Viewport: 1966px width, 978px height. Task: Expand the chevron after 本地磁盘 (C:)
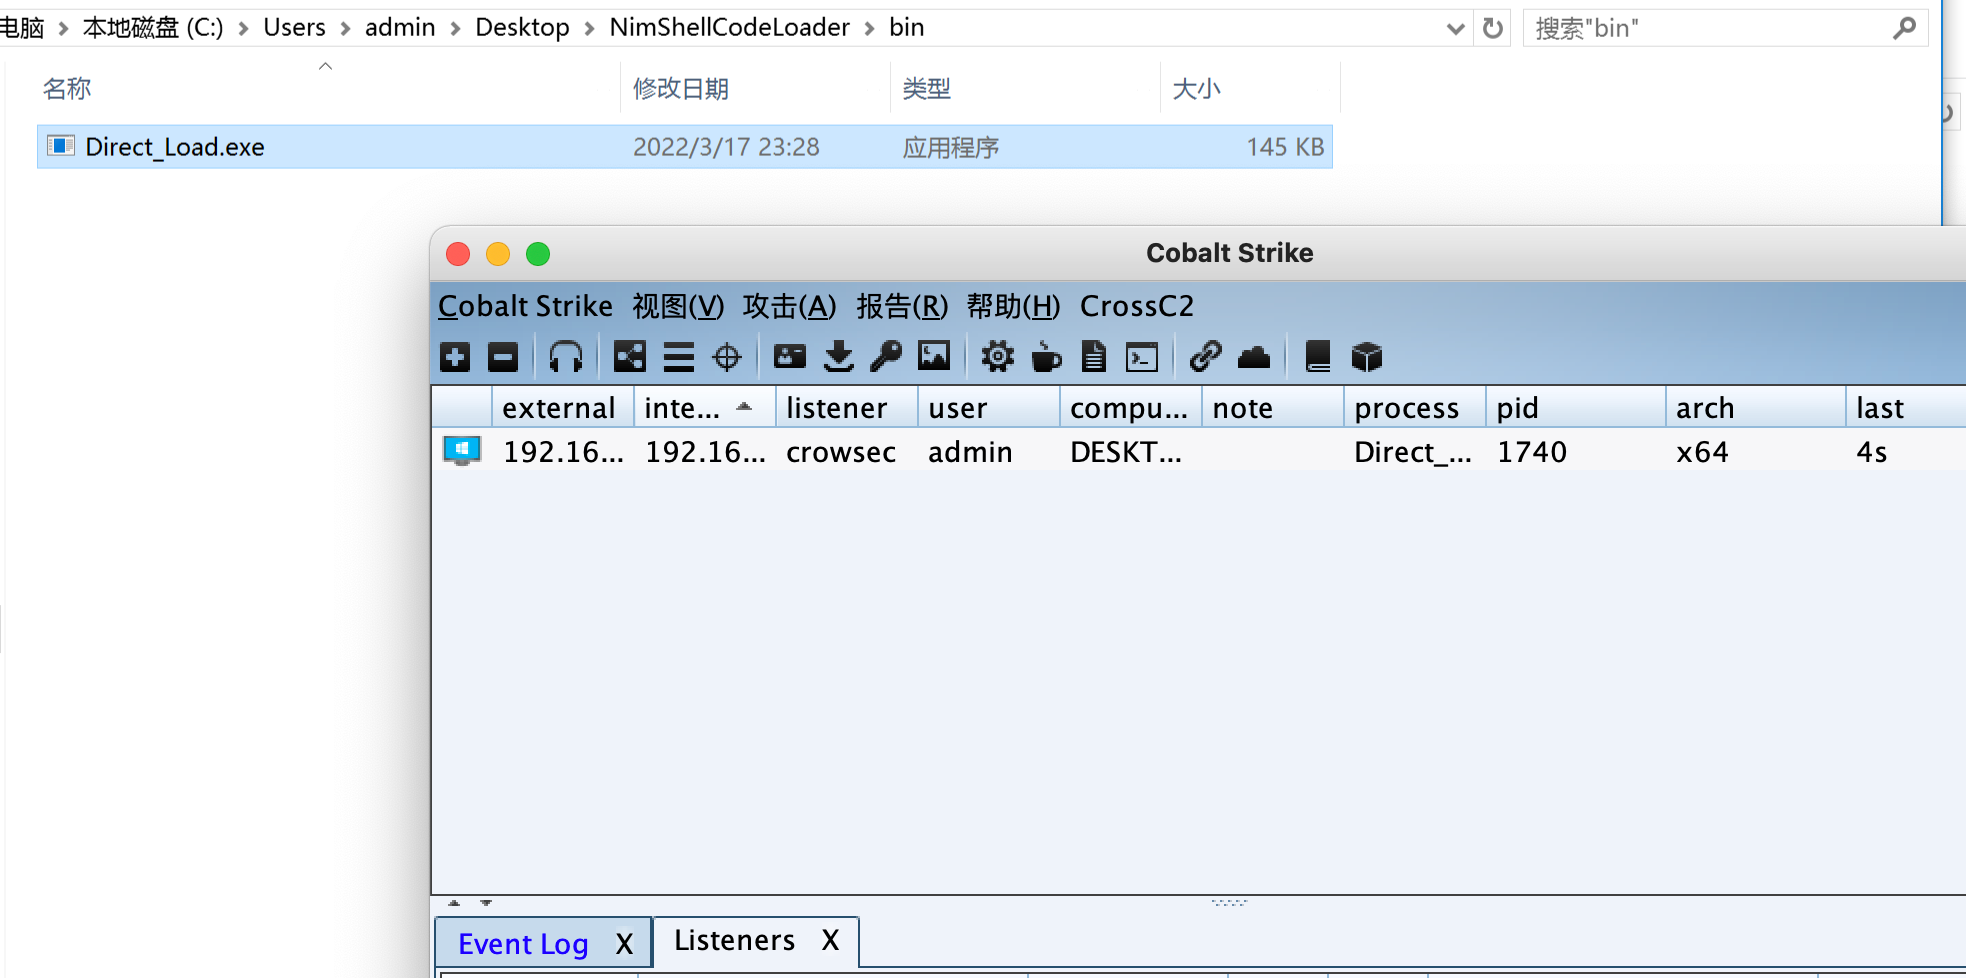coord(243,28)
